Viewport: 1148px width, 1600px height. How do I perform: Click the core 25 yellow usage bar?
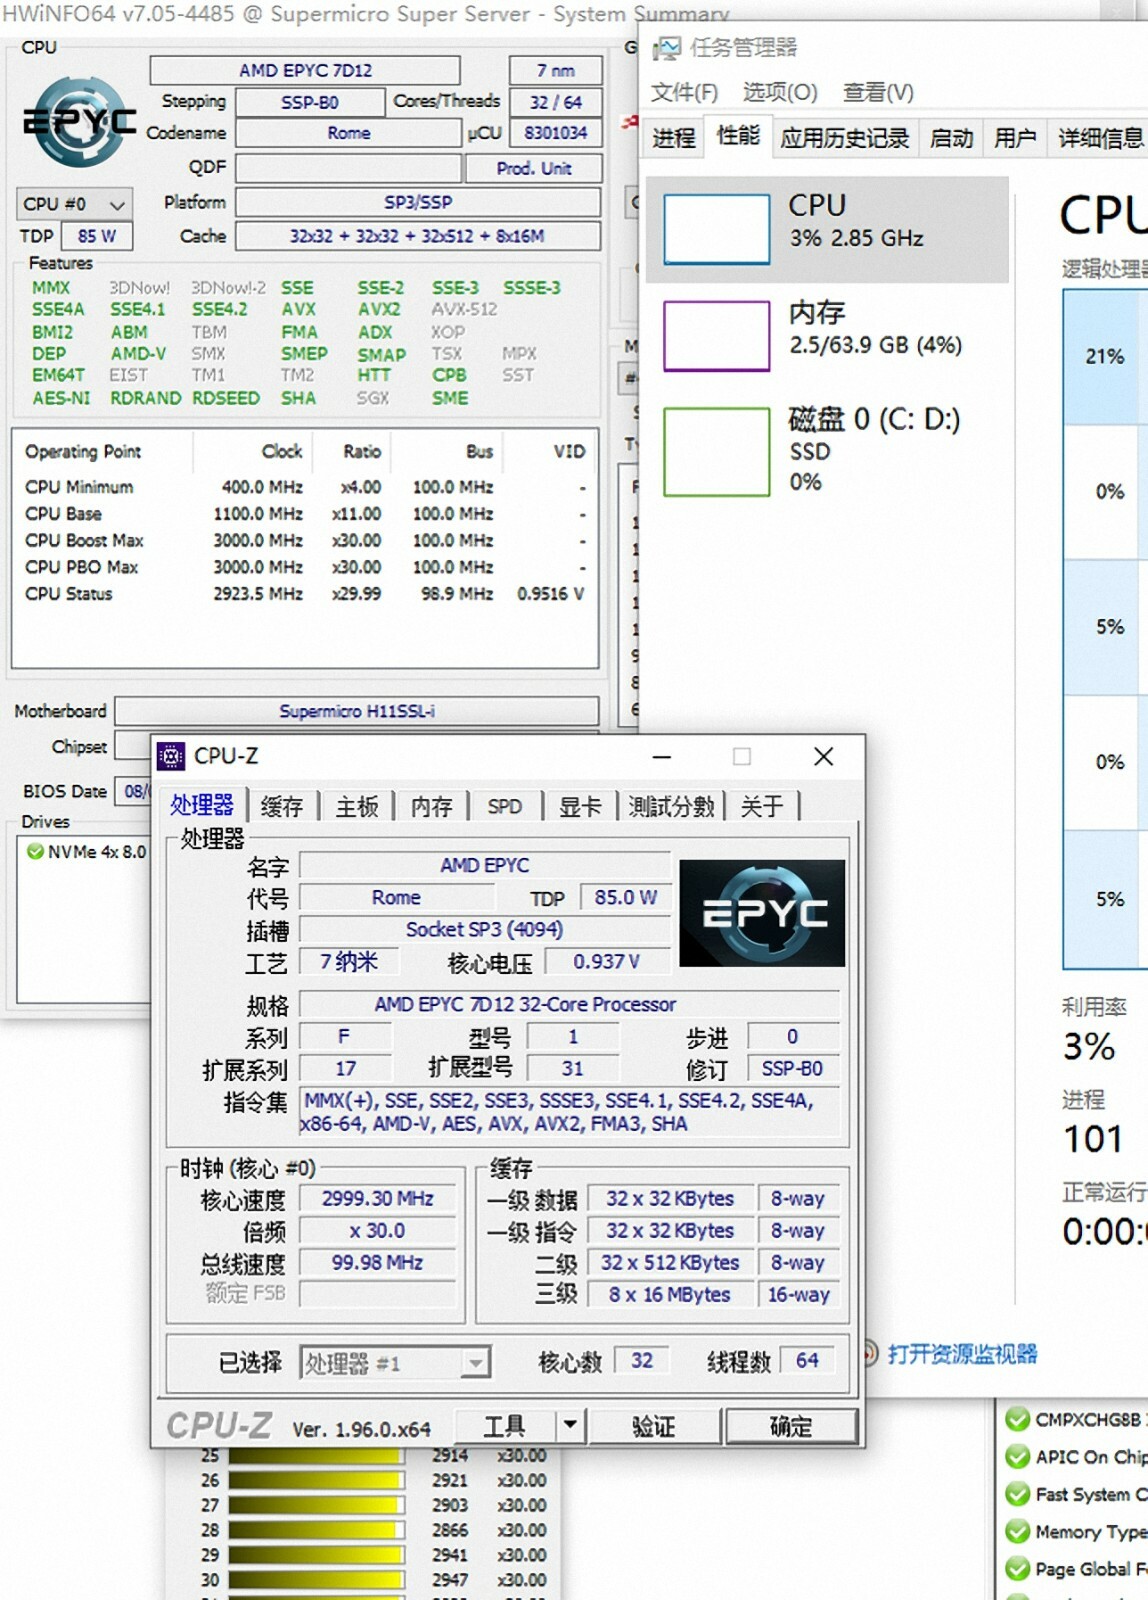(x=316, y=1455)
